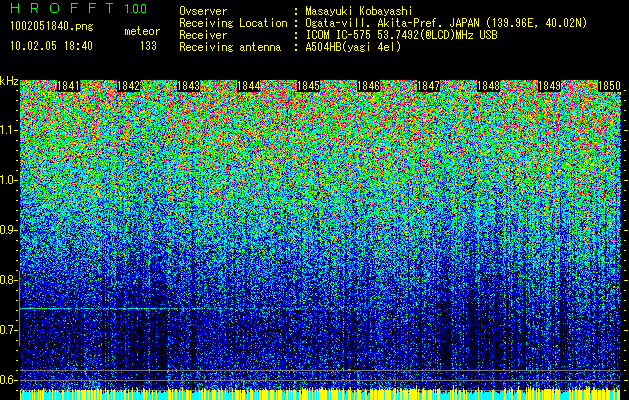Click the kHz axis unit label
Screen dimensions: 629x400
9,81
